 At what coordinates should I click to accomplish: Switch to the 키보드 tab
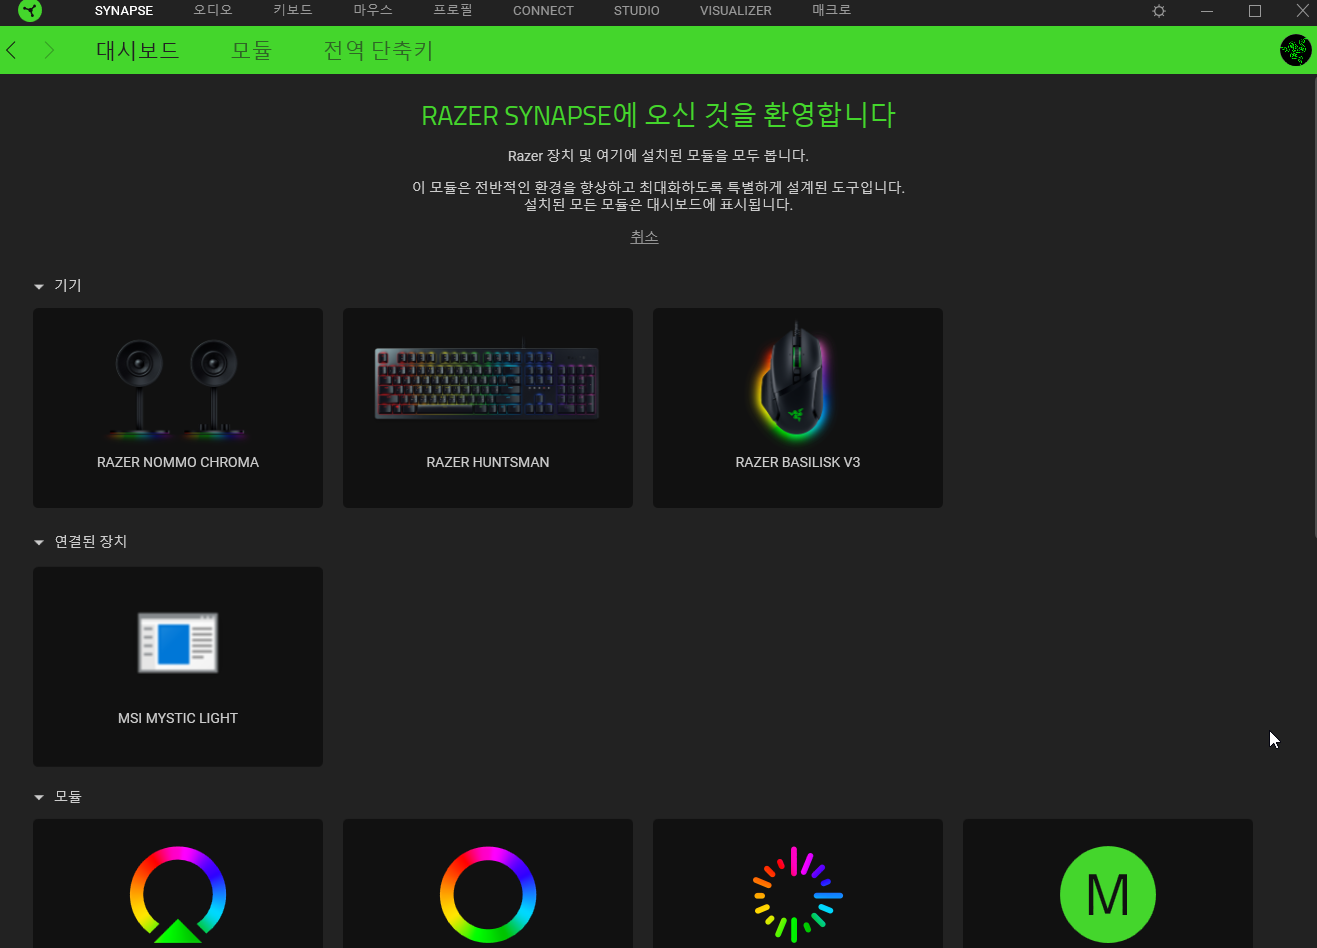(293, 10)
